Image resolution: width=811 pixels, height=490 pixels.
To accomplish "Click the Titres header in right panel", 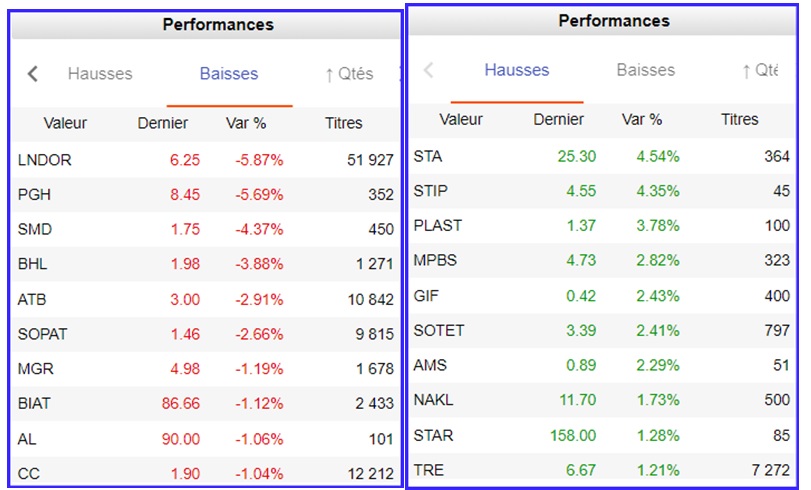I will [x=740, y=120].
